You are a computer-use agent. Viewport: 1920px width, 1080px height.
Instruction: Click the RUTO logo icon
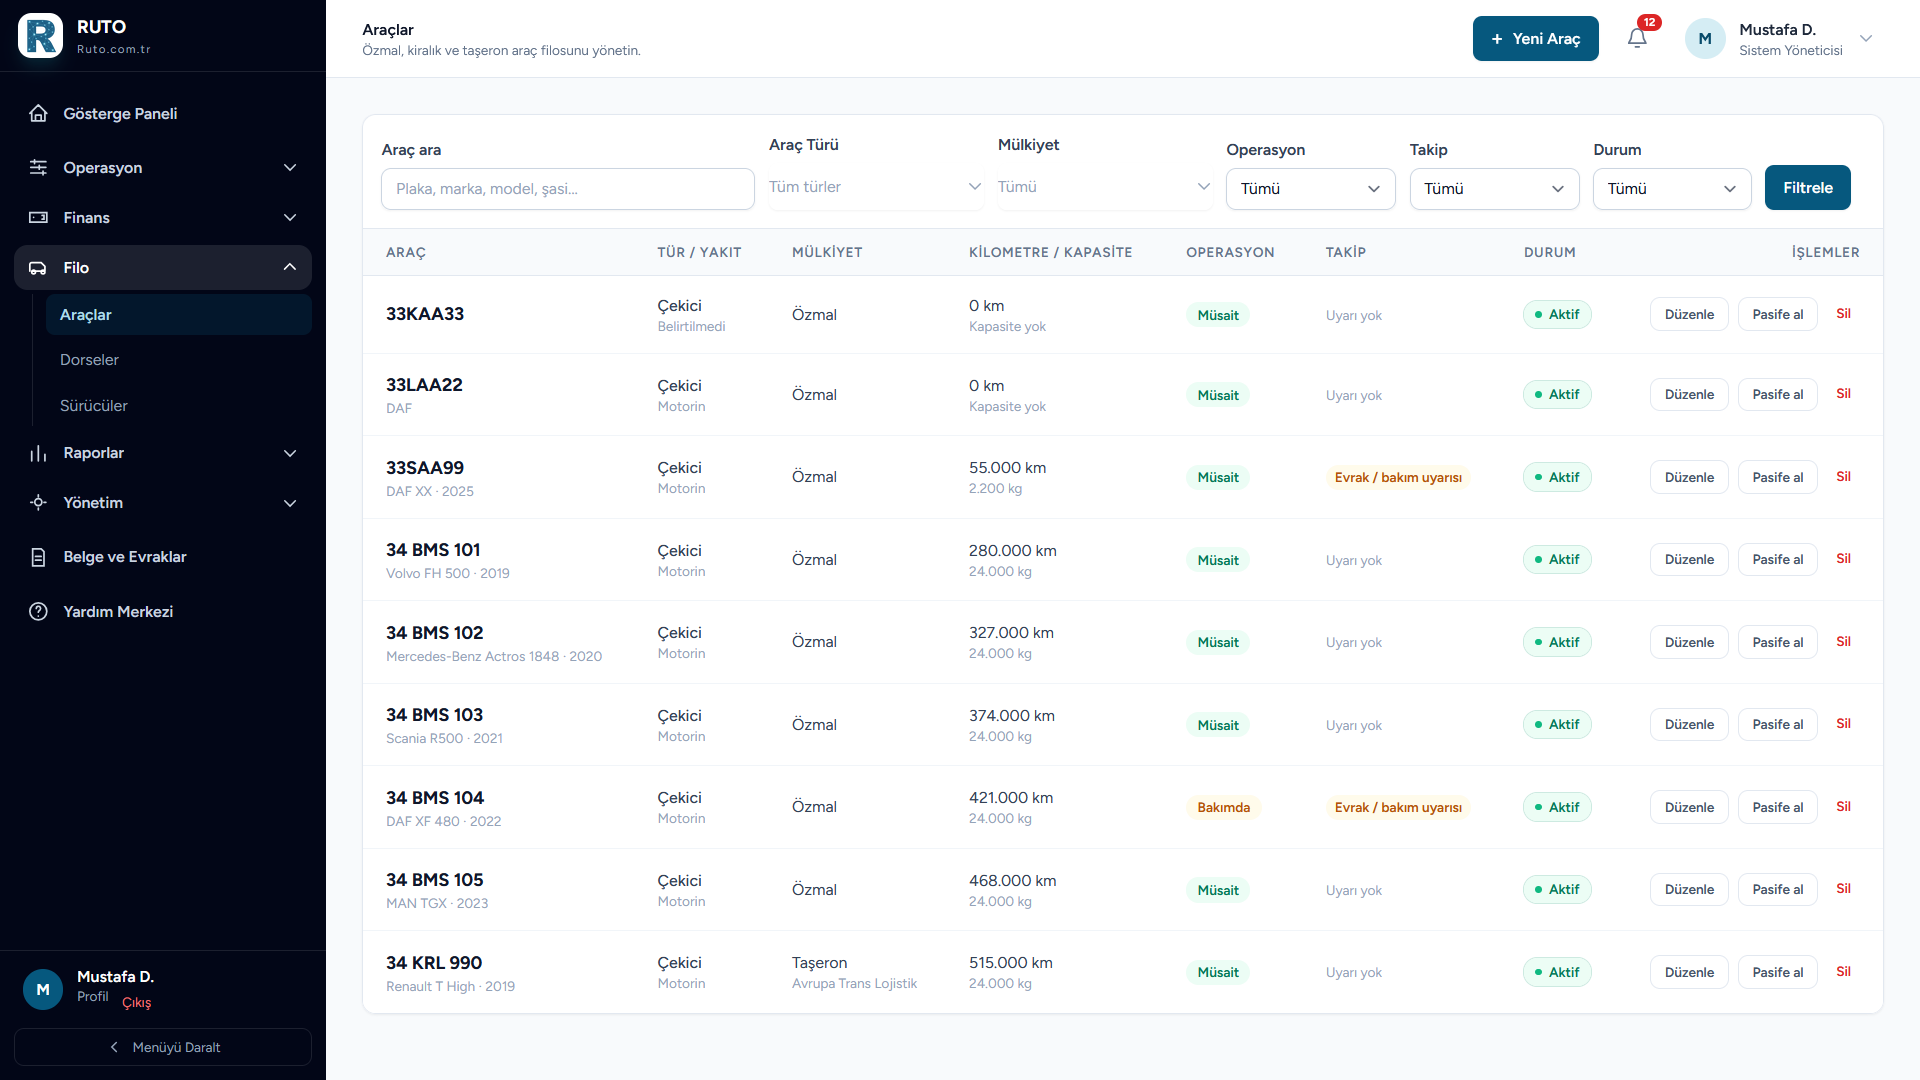coord(40,36)
